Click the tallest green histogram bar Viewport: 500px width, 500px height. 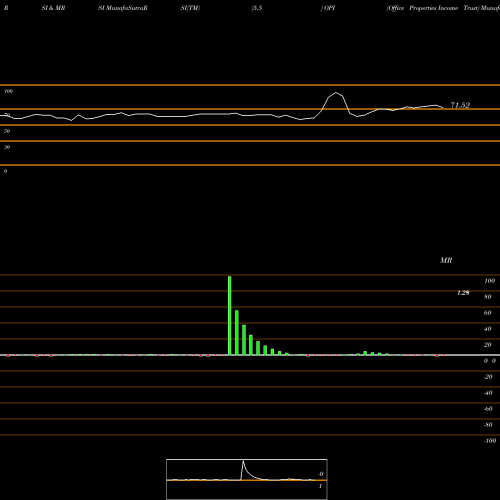click(x=230, y=315)
